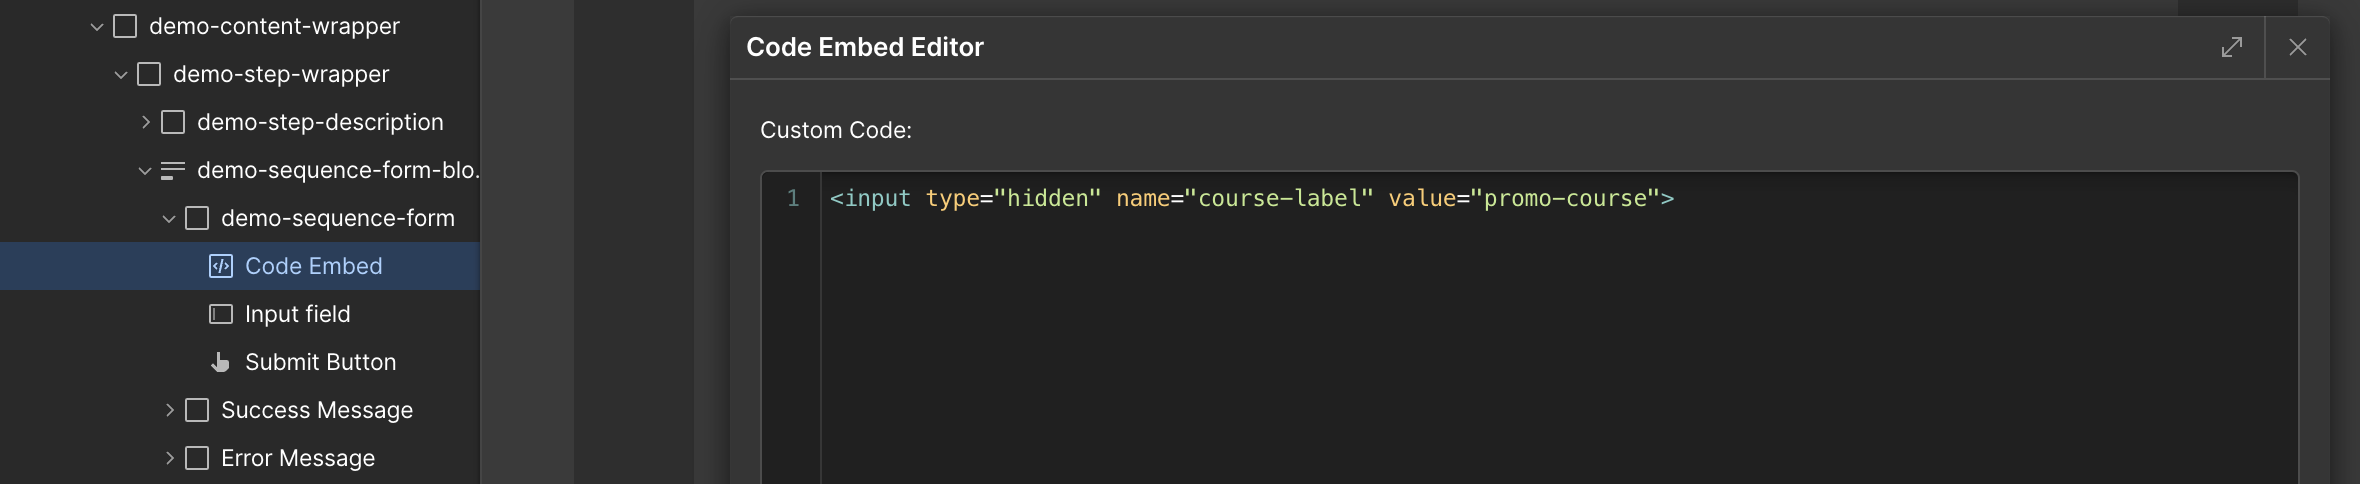The height and width of the screenshot is (484, 2360).
Task: Click the input tag name in code
Action: (x=877, y=198)
